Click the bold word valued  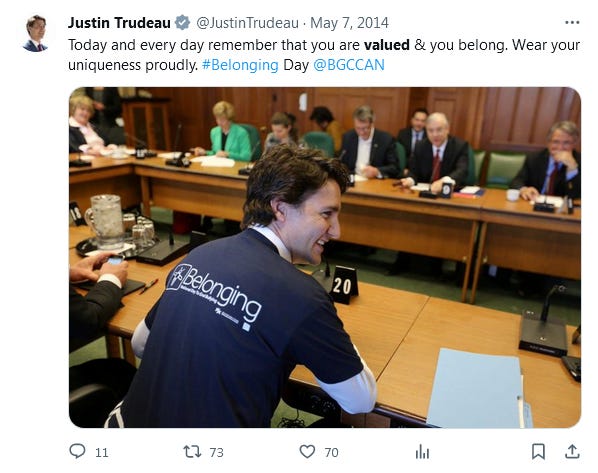point(387,45)
